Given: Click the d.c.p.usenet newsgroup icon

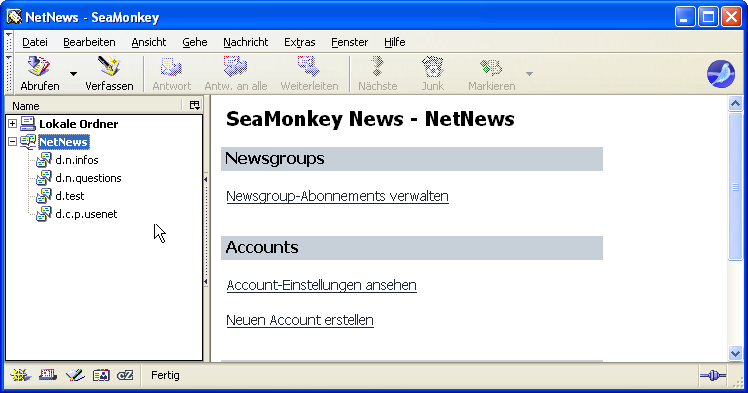Looking at the screenshot, I should [x=44, y=214].
